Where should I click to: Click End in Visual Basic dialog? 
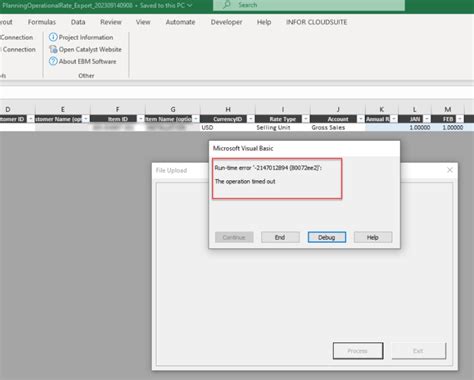tap(280, 237)
